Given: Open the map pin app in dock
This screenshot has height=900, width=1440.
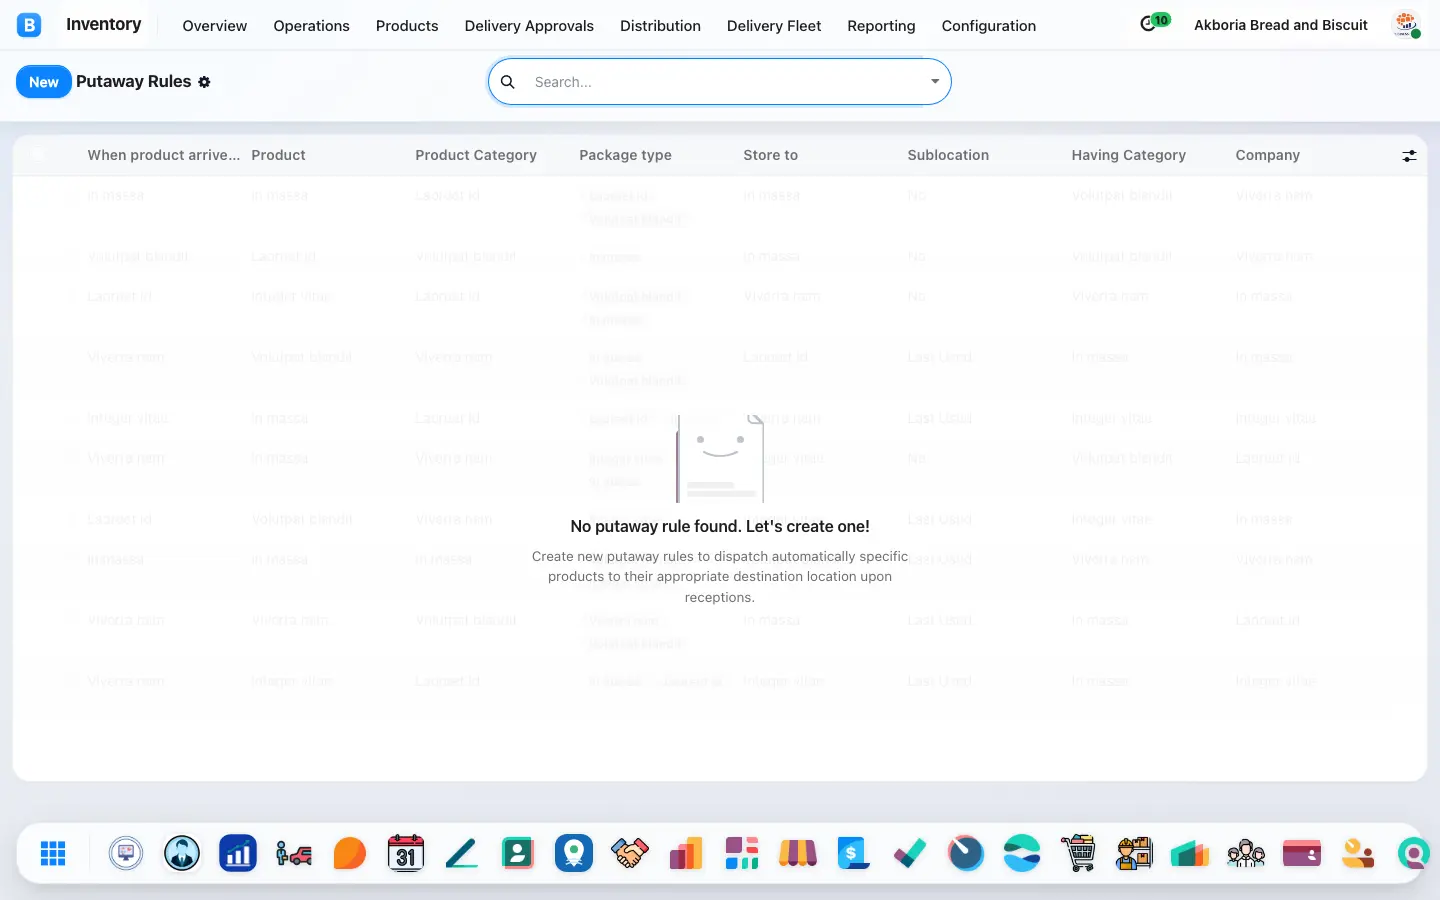Looking at the screenshot, I should coord(574,853).
